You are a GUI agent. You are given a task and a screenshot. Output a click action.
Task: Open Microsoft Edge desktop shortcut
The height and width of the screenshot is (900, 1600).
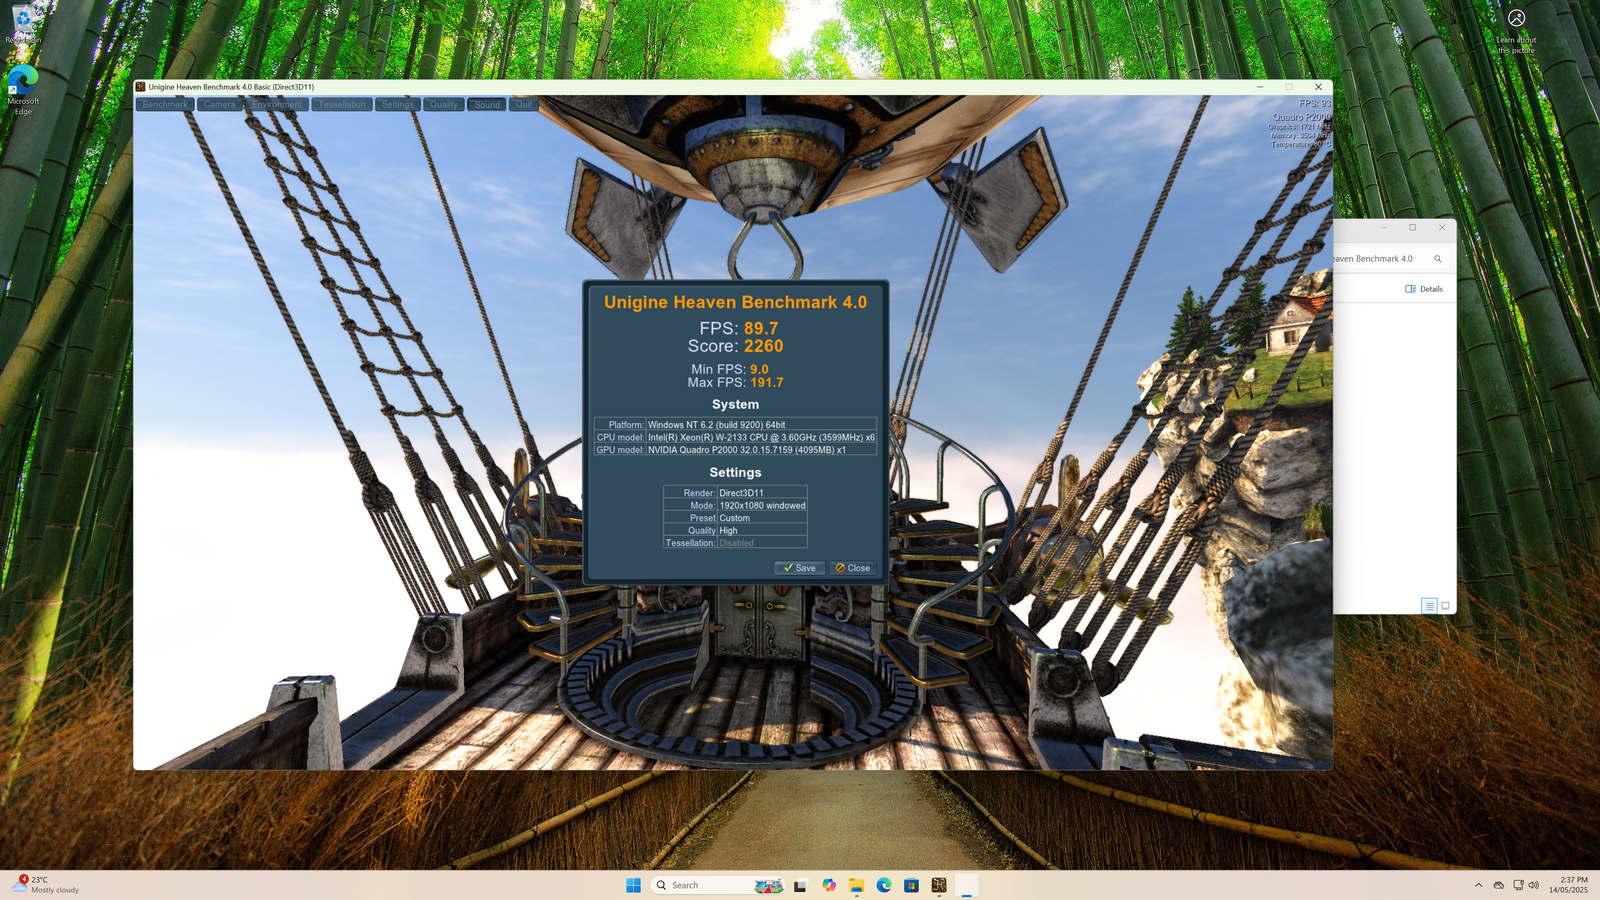23,90
